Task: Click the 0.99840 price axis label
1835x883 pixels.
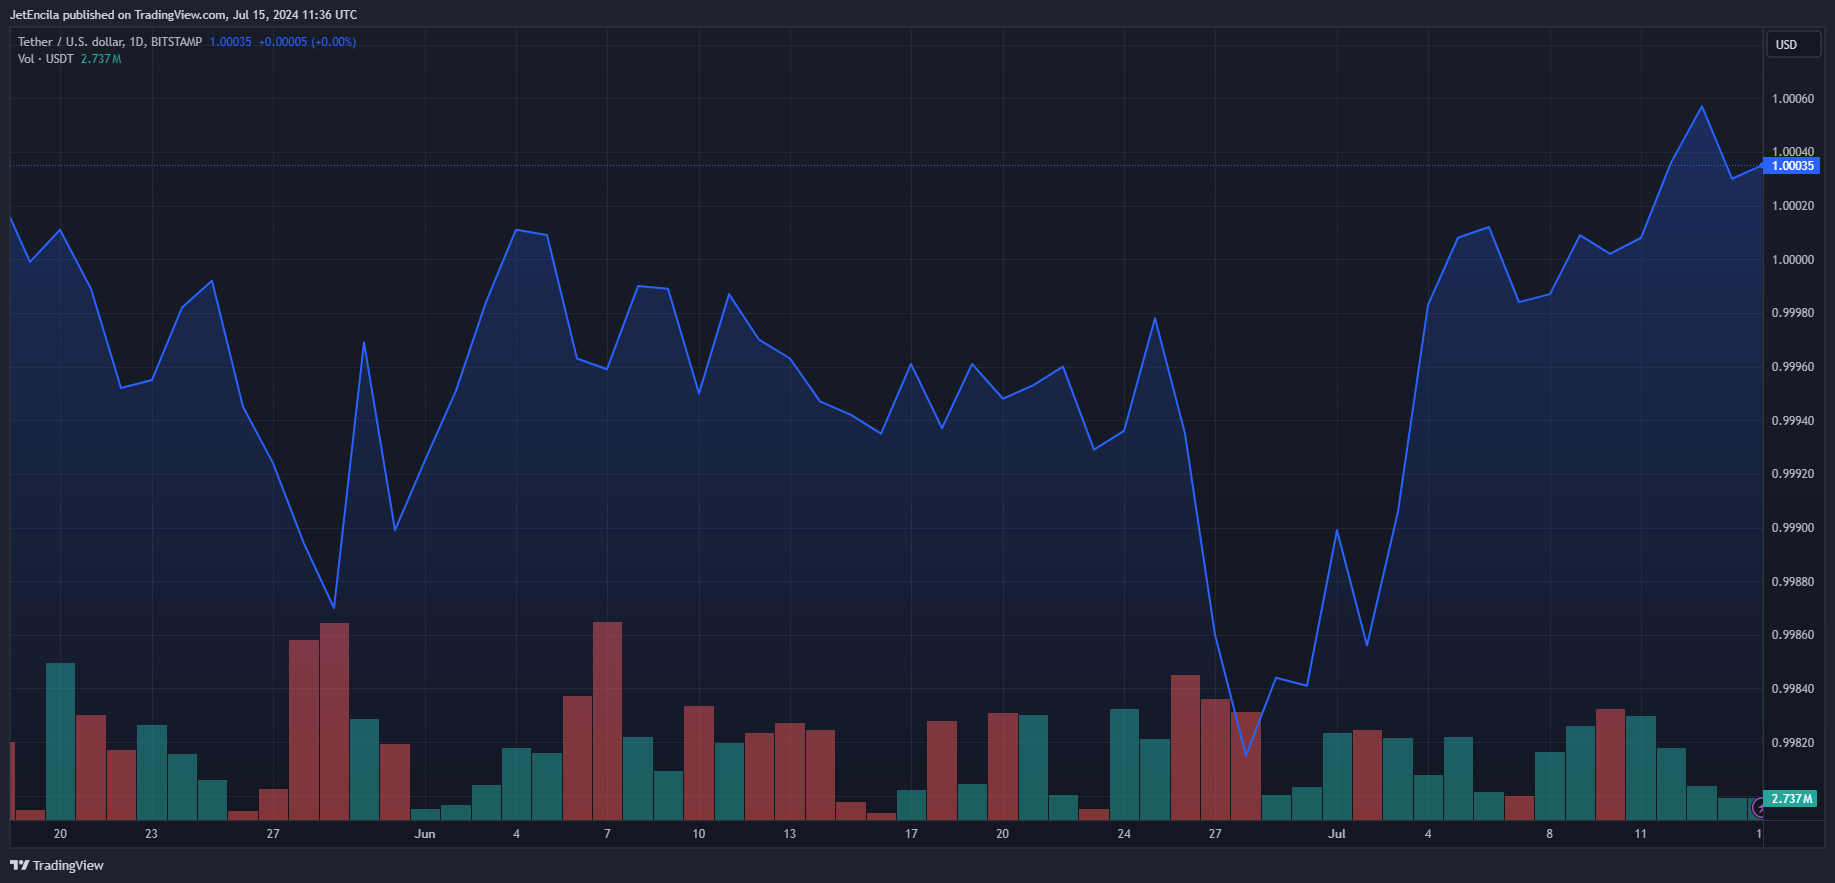Action: (x=1793, y=689)
